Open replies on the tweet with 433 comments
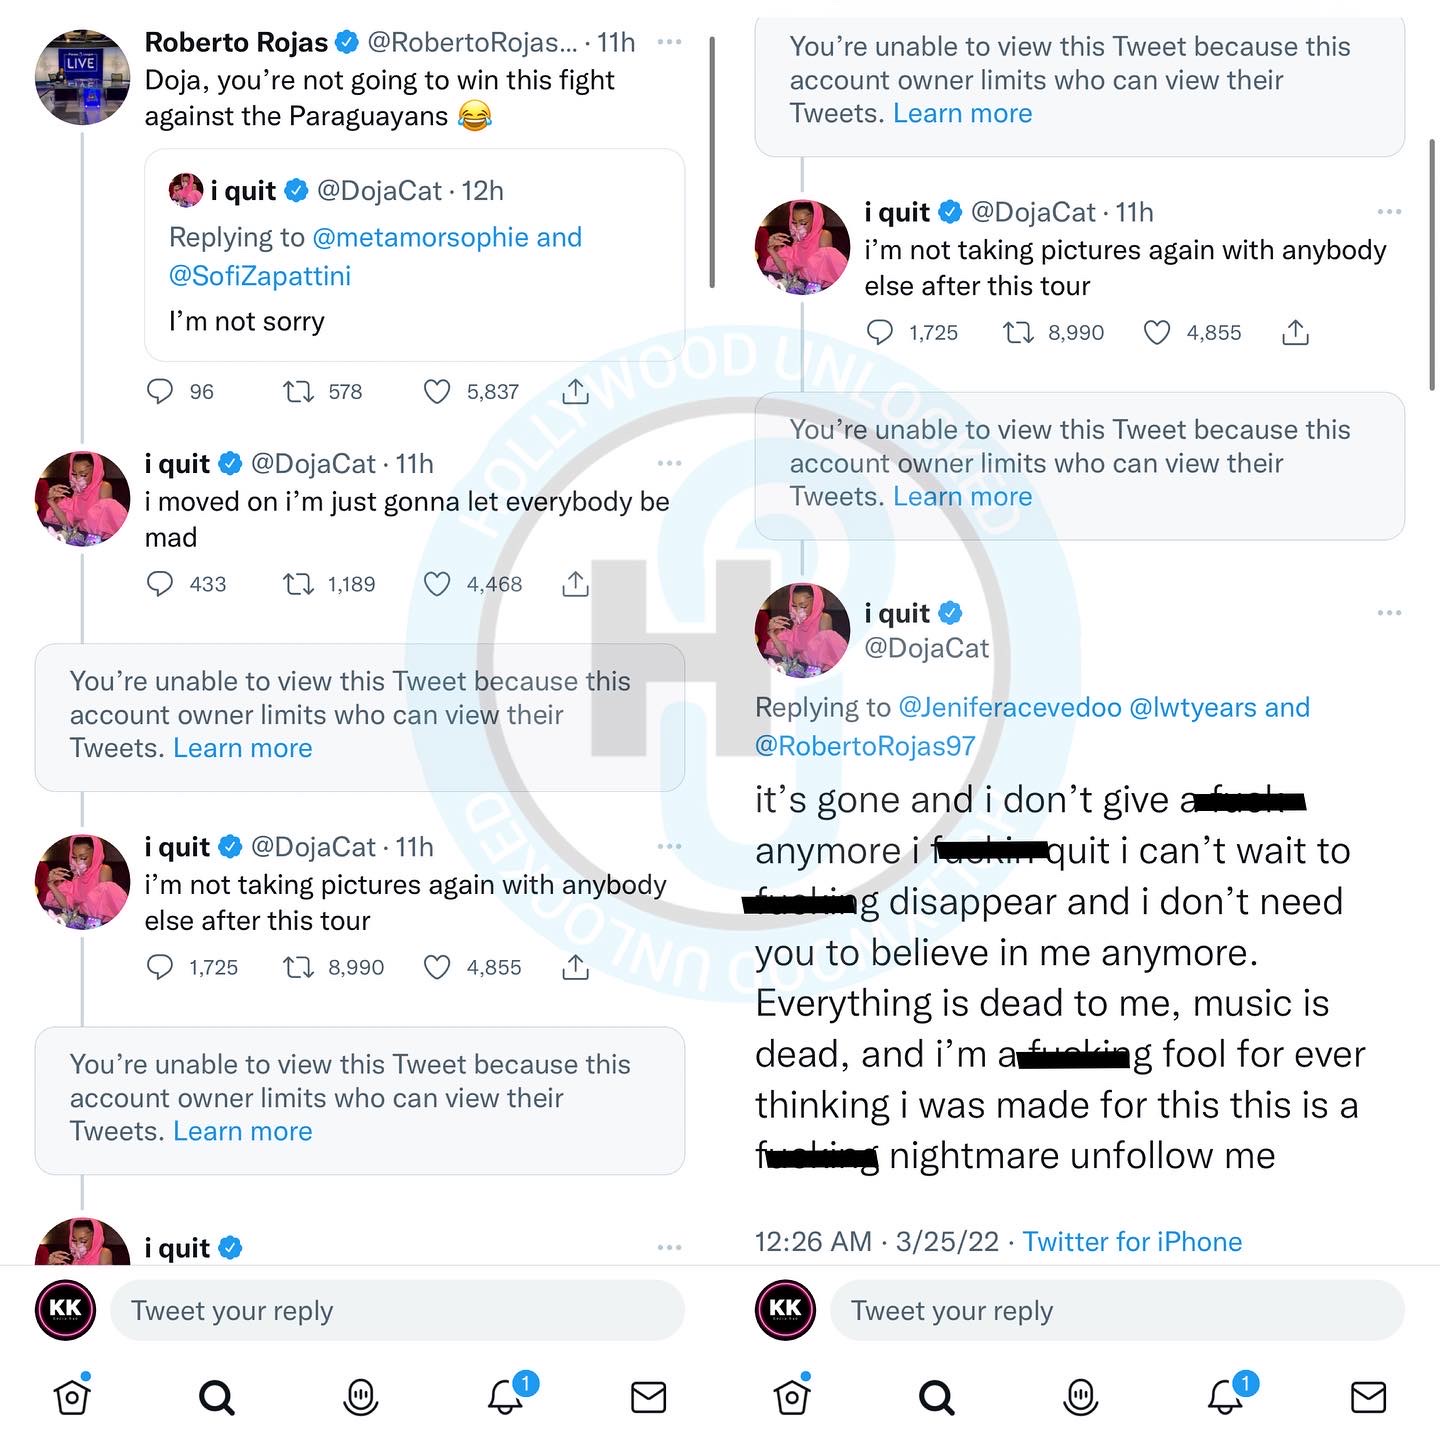The image size is (1440, 1440). click(160, 584)
